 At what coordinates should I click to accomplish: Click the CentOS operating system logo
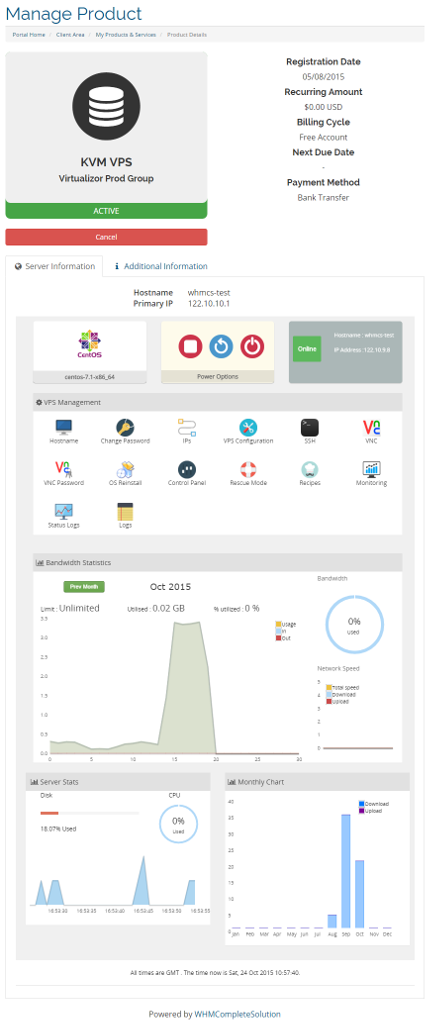point(90,345)
